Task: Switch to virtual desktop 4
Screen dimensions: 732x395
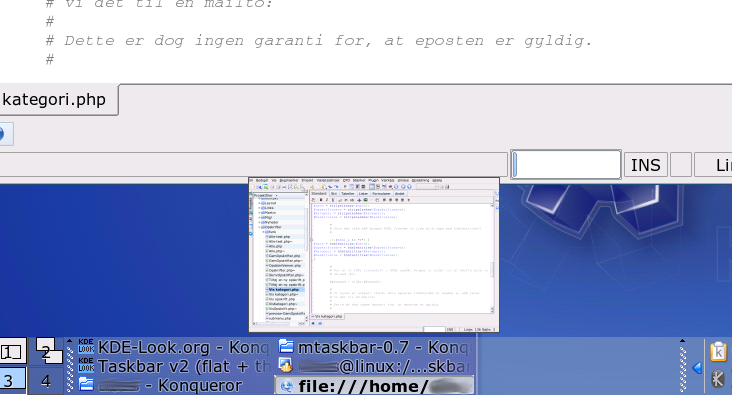Action: pos(46,381)
